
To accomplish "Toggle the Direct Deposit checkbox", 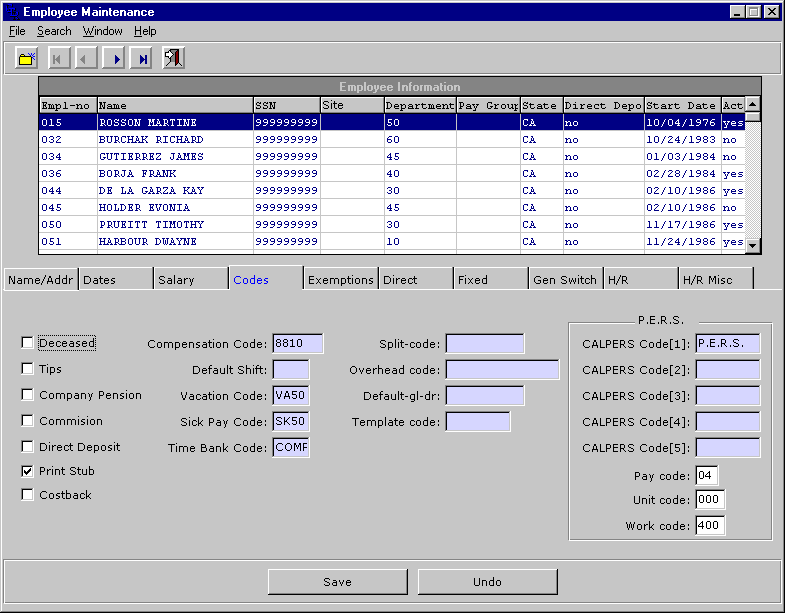I will point(28,447).
